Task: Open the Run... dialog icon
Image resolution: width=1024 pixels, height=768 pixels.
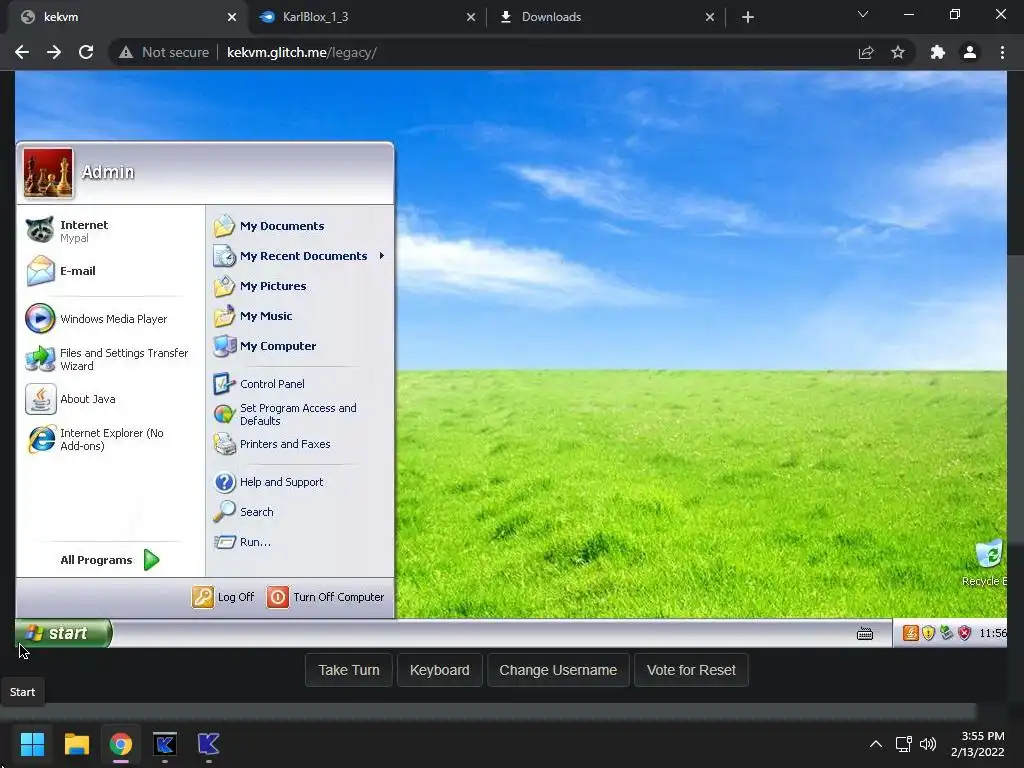Action: pyautogui.click(x=223, y=542)
